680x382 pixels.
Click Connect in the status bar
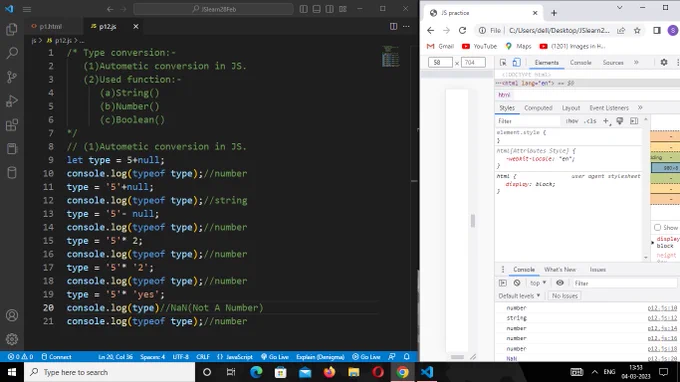click(x=56, y=357)
